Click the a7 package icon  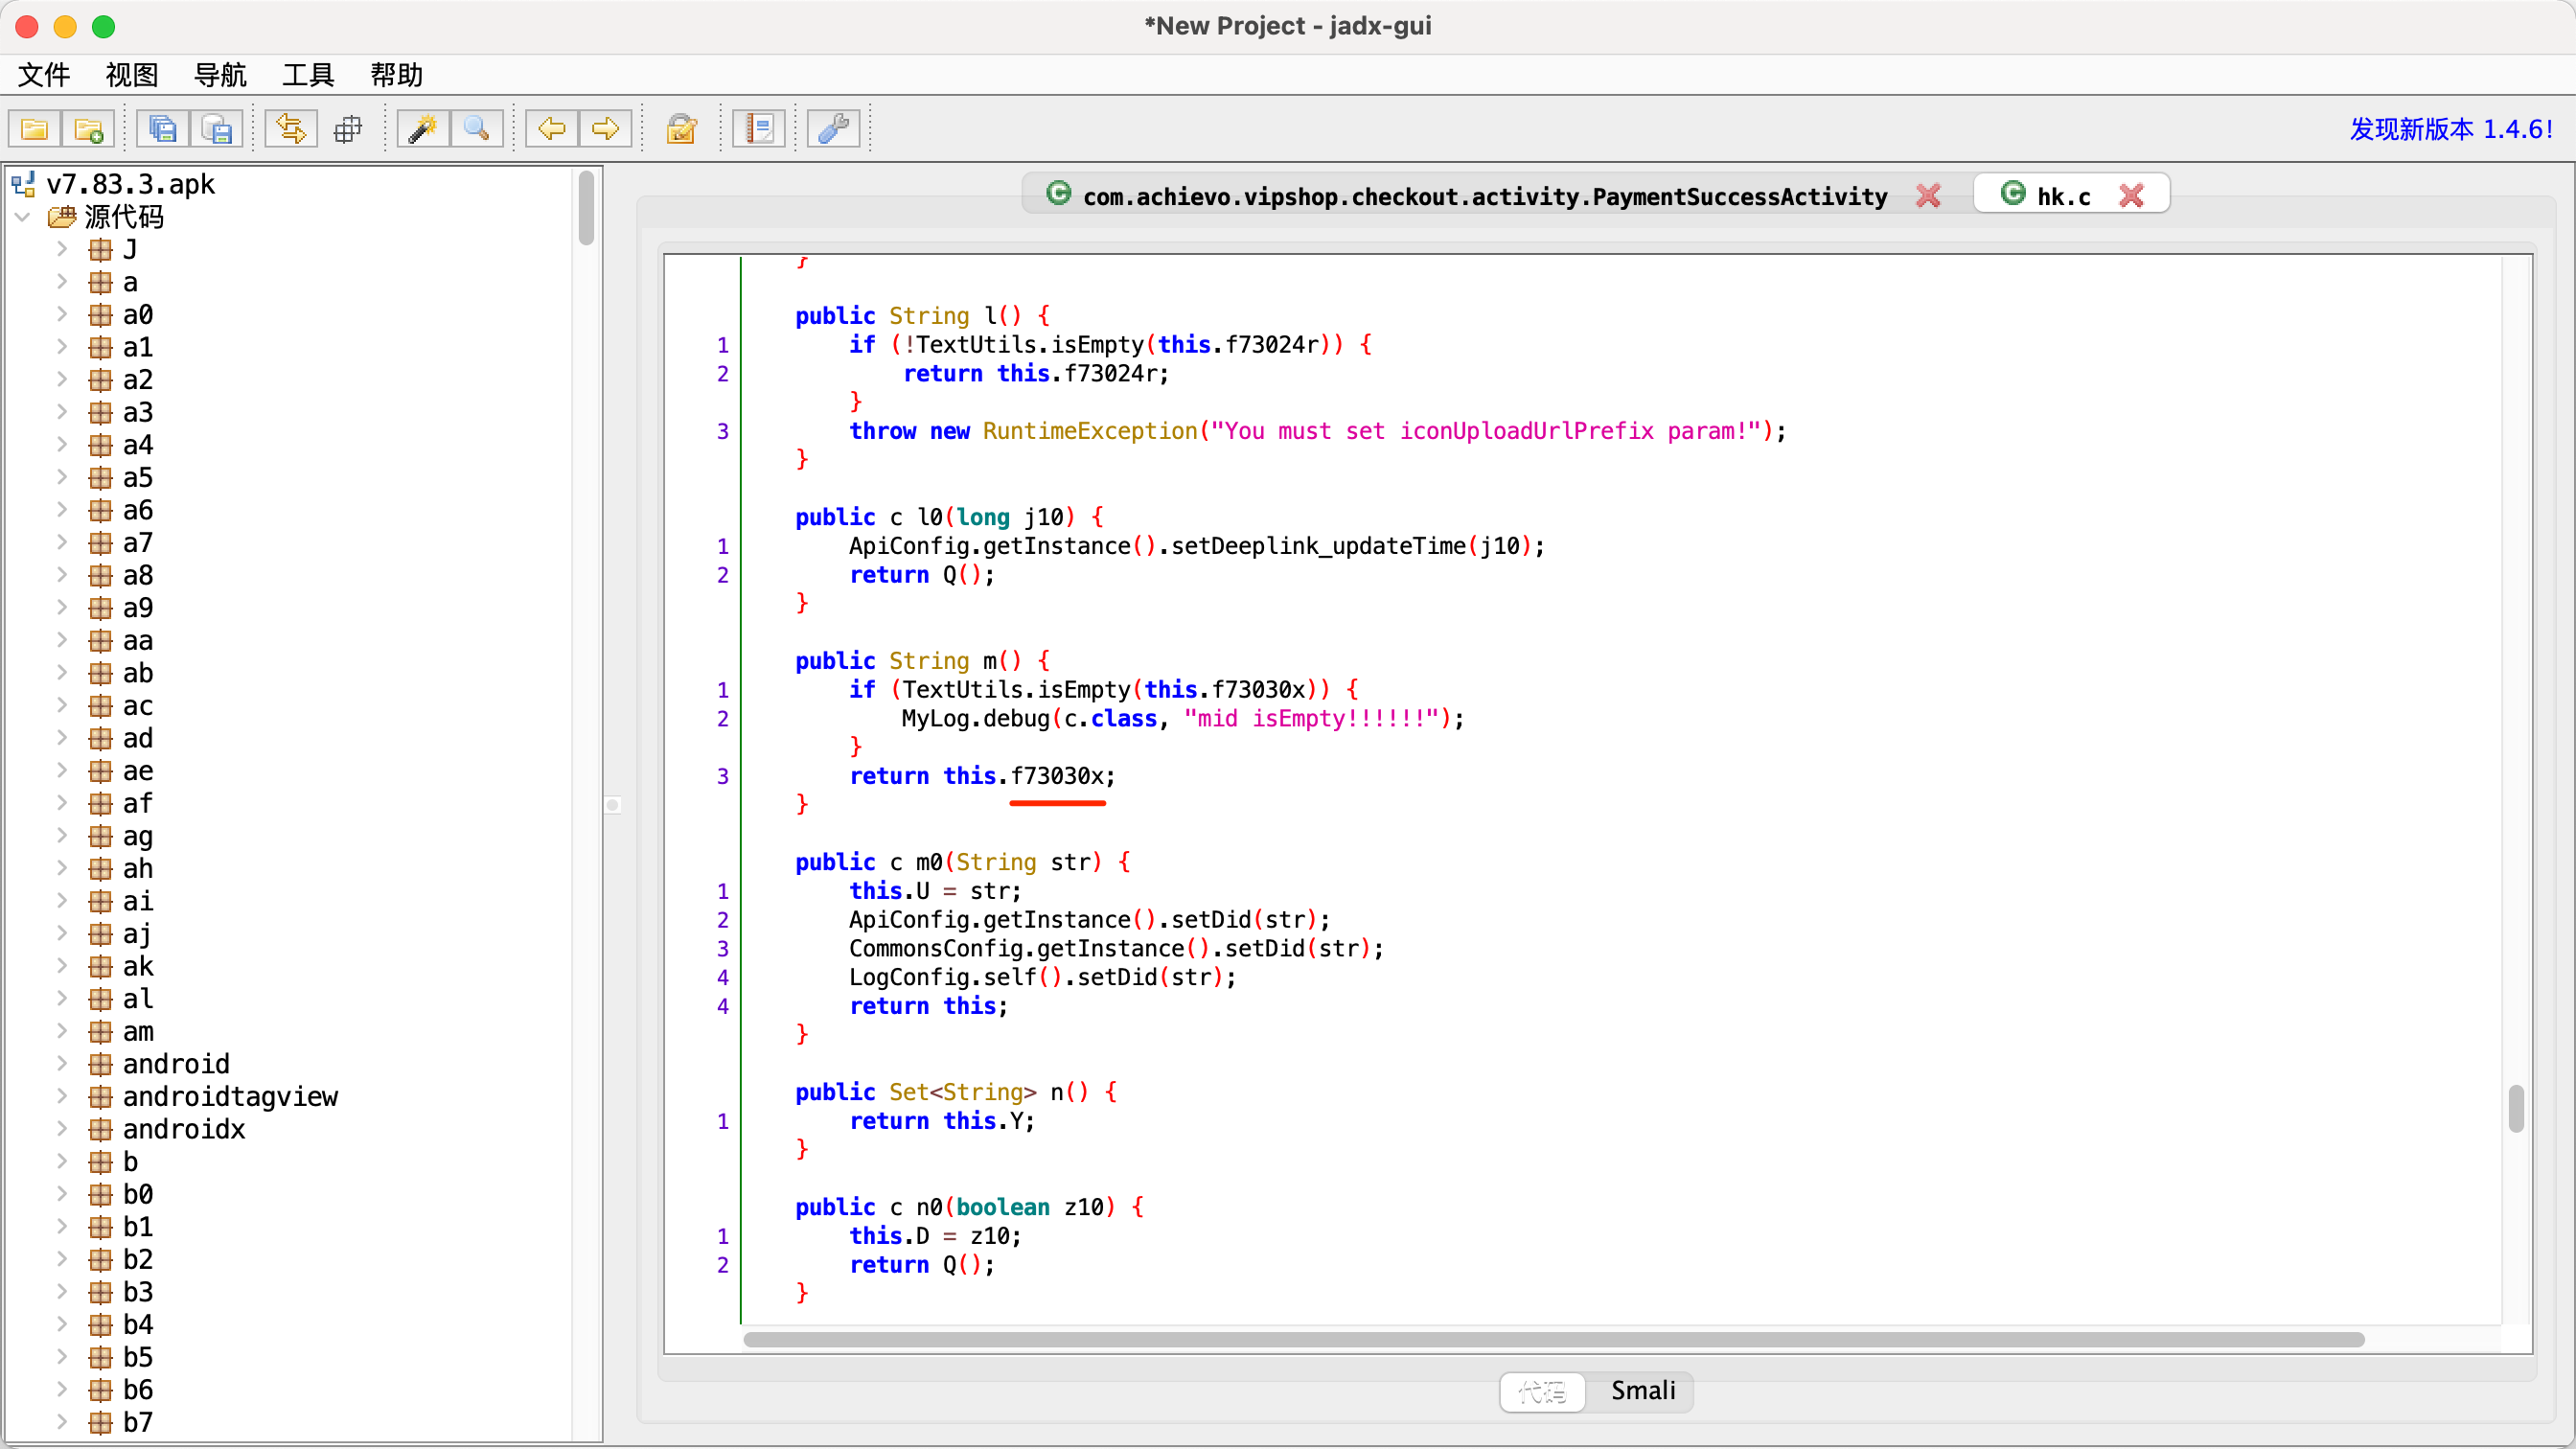coord(100,542)
